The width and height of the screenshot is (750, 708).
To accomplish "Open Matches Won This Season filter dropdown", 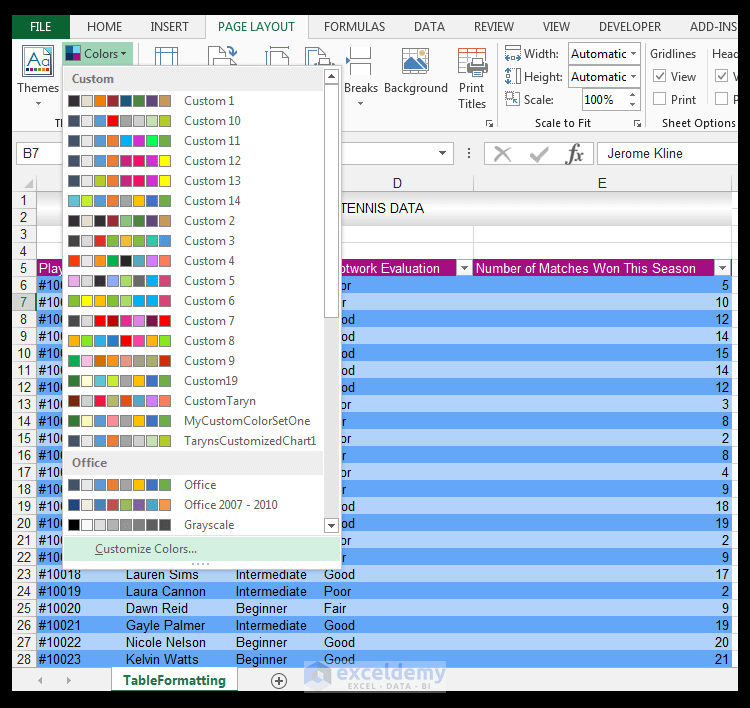I will [722, 268].
